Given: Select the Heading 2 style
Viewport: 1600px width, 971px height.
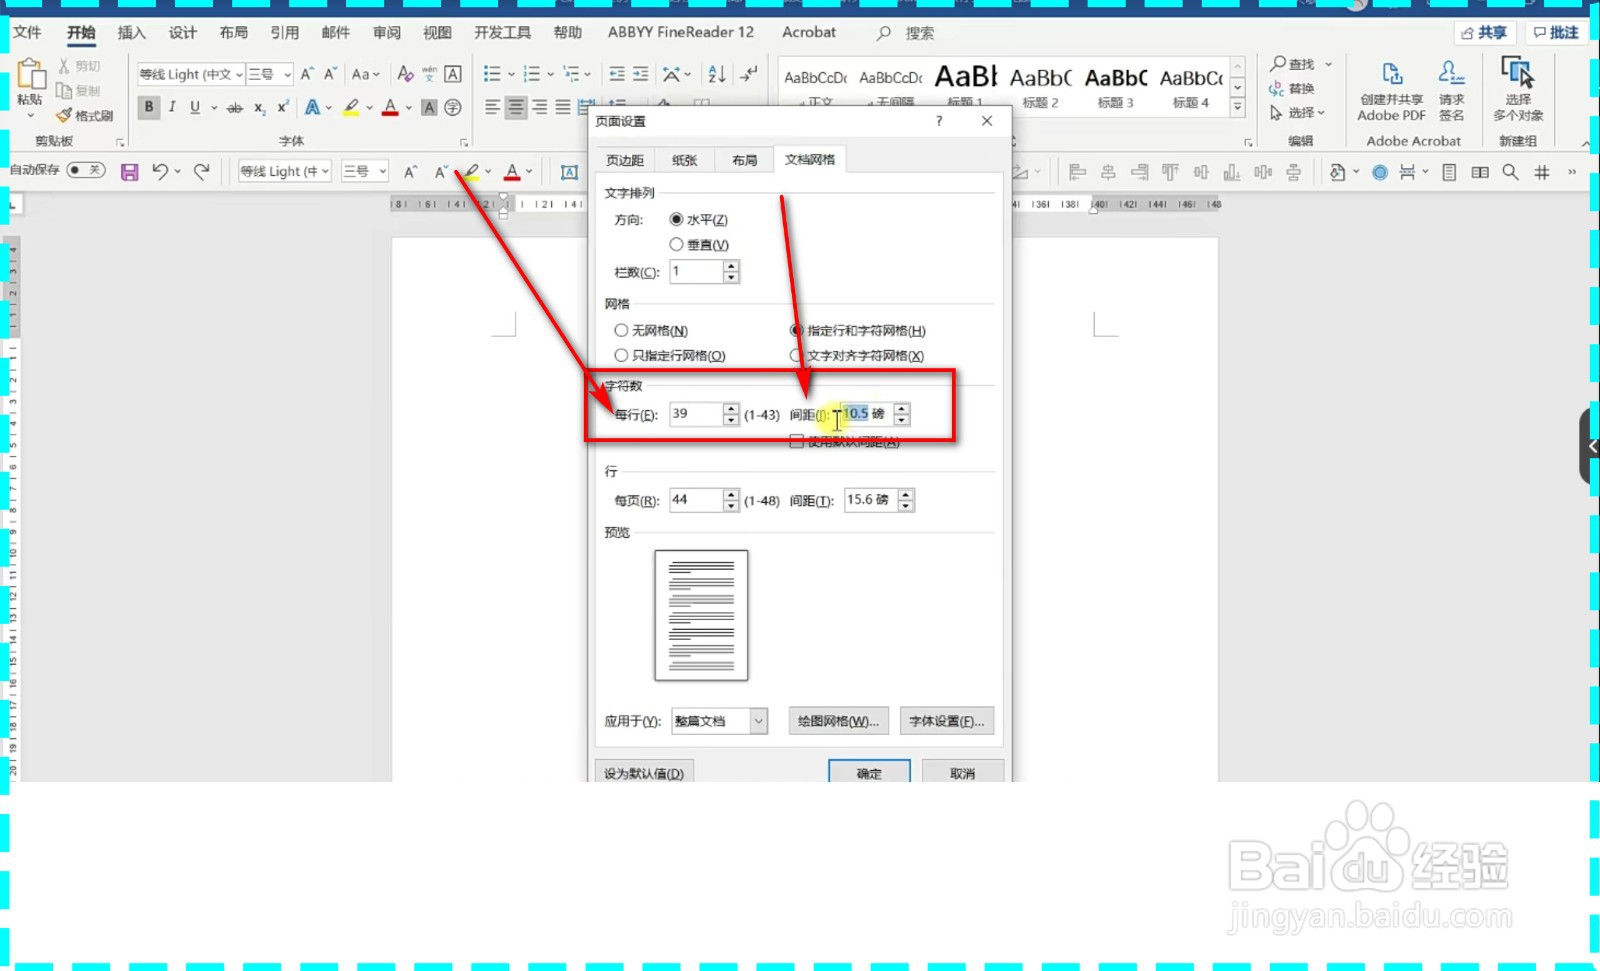Looking at the screenshot, I should click(1040, 85).
